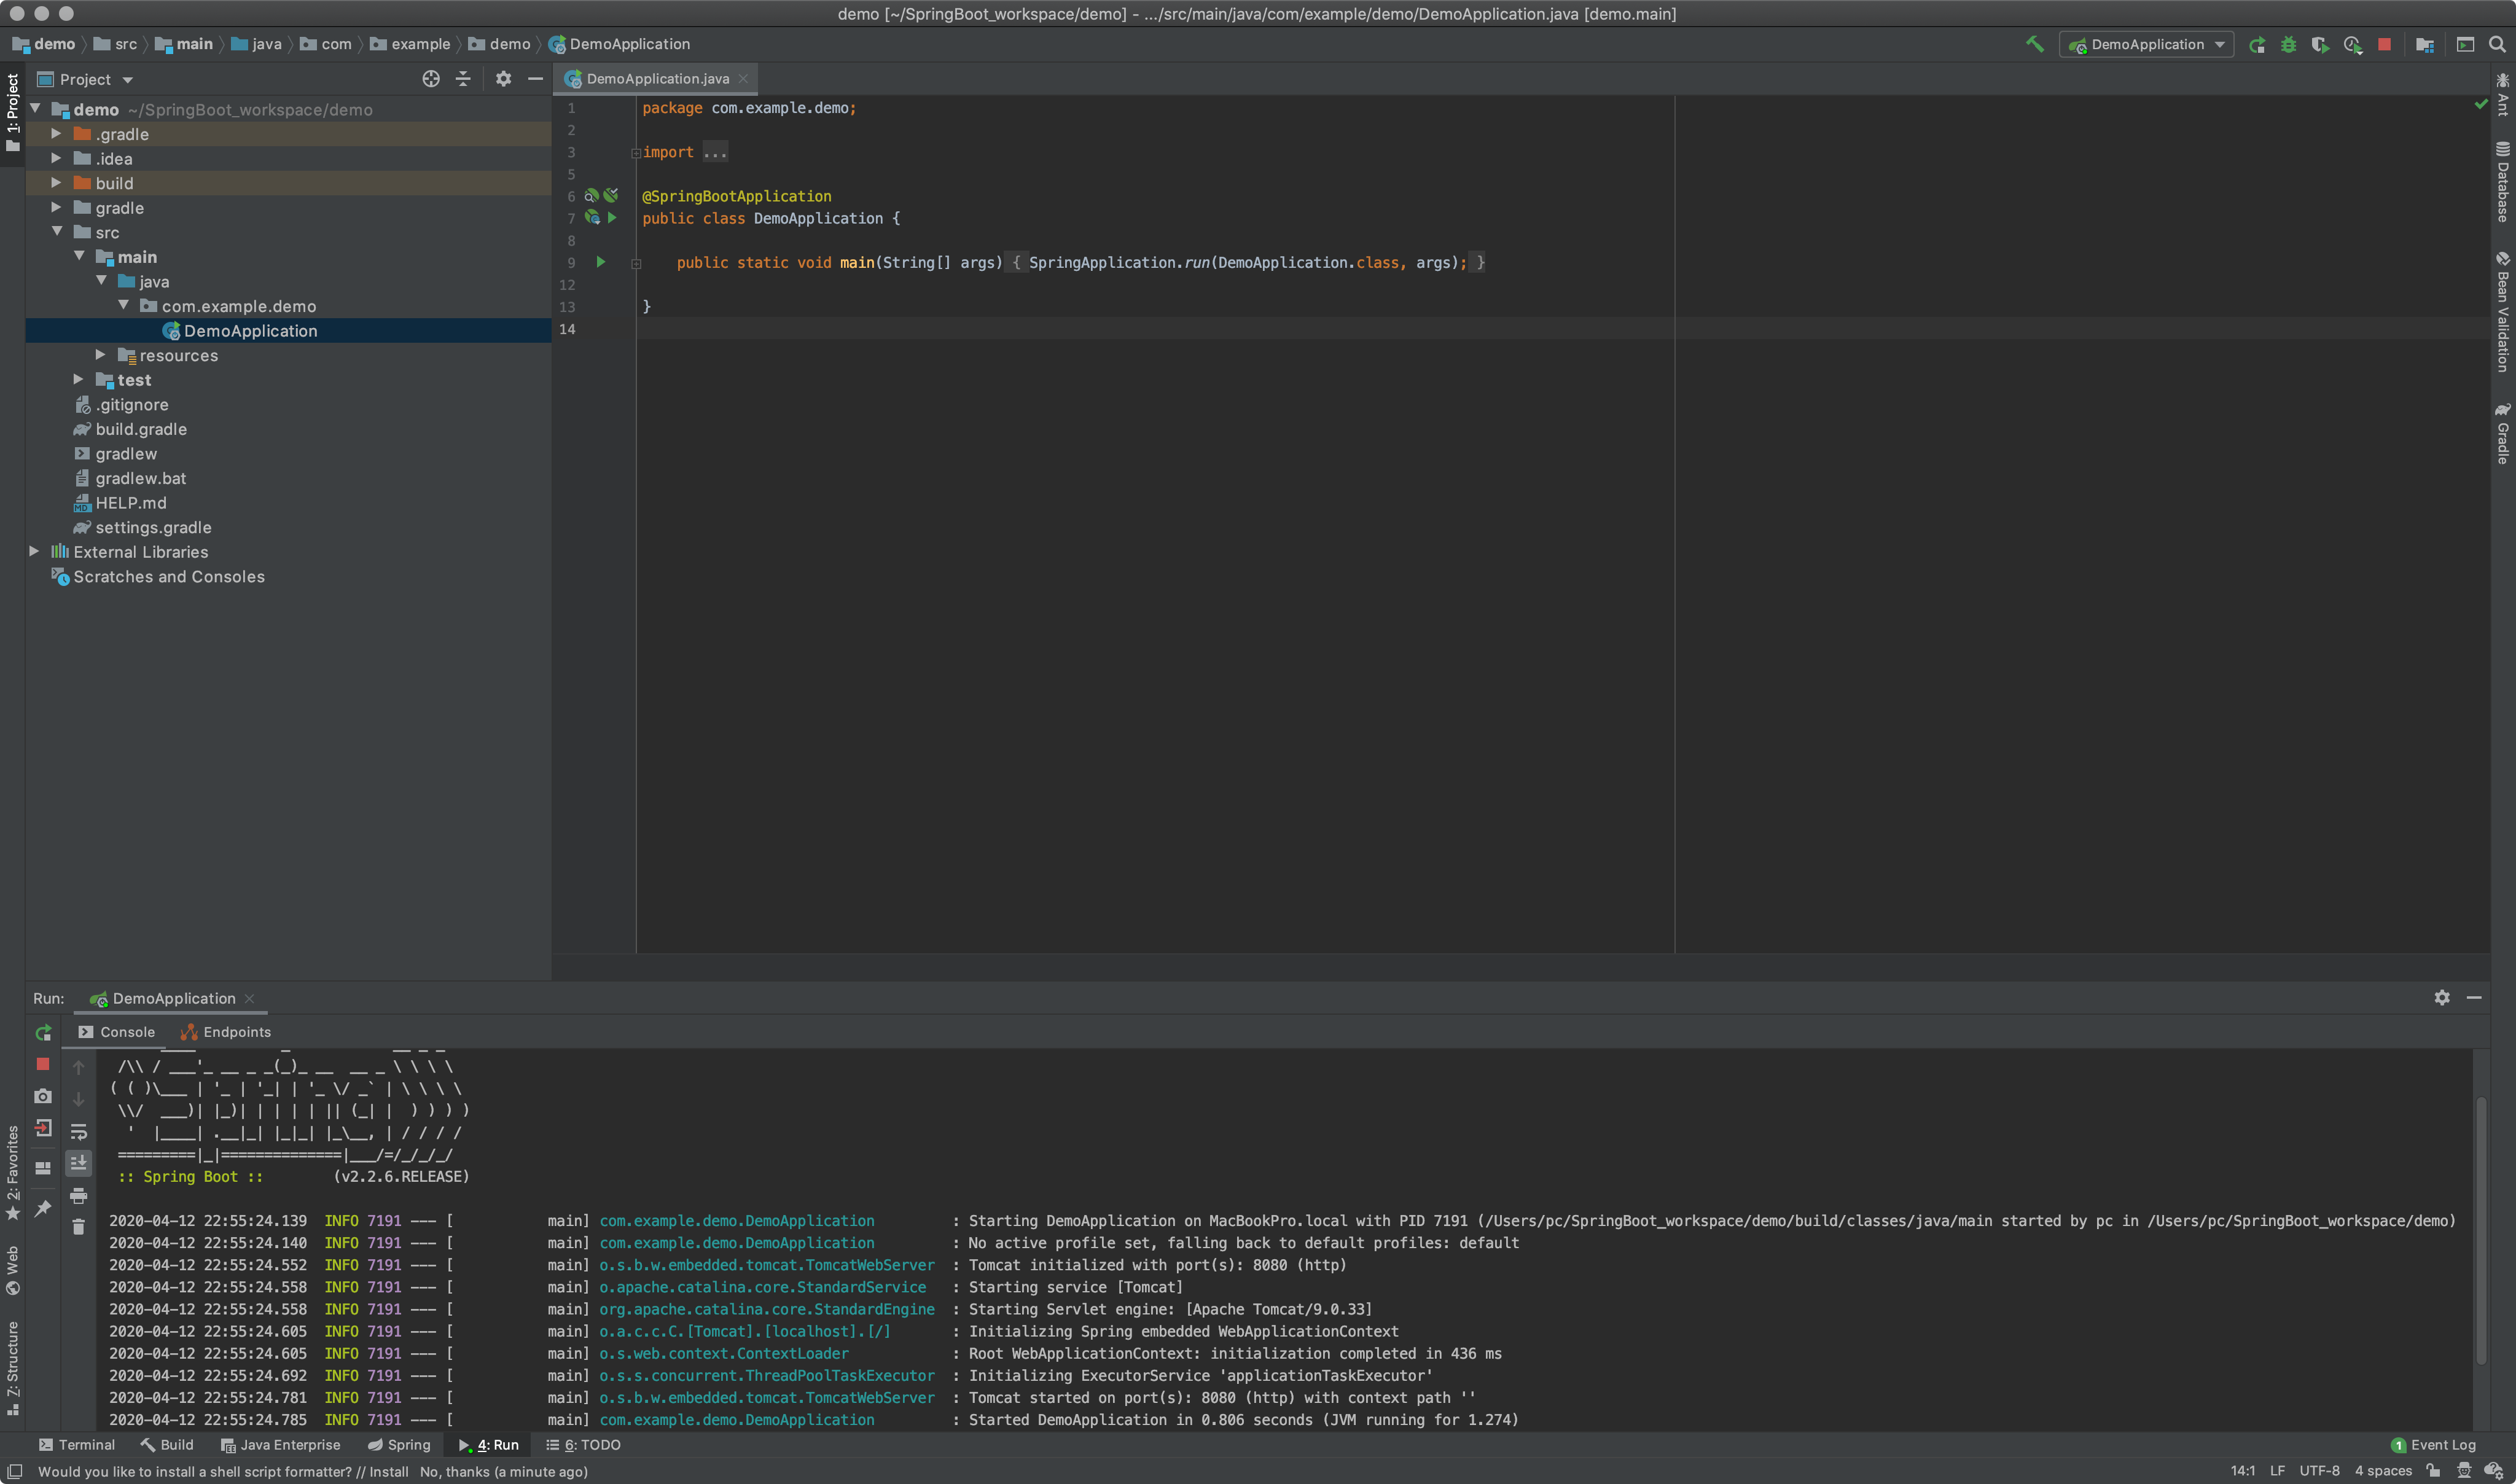The height and width of the screenshot is (1484, 2516).
Task: Expand the folded import statement on line 3
Action: (635, 153)
